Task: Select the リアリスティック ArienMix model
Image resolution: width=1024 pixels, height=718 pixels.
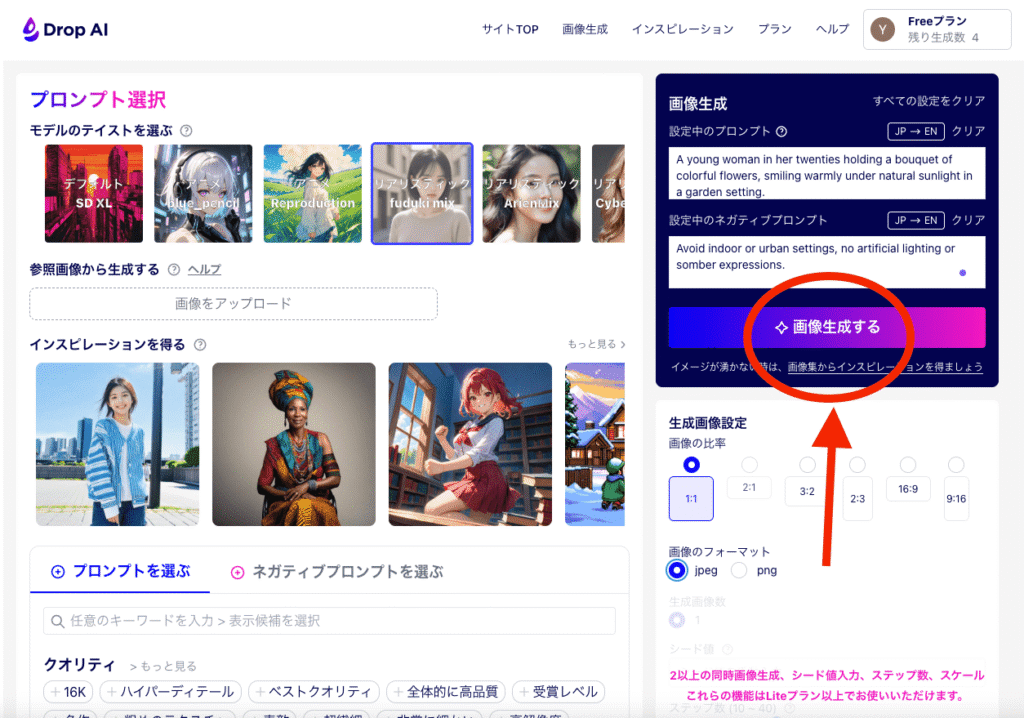Action: (532, 193)
